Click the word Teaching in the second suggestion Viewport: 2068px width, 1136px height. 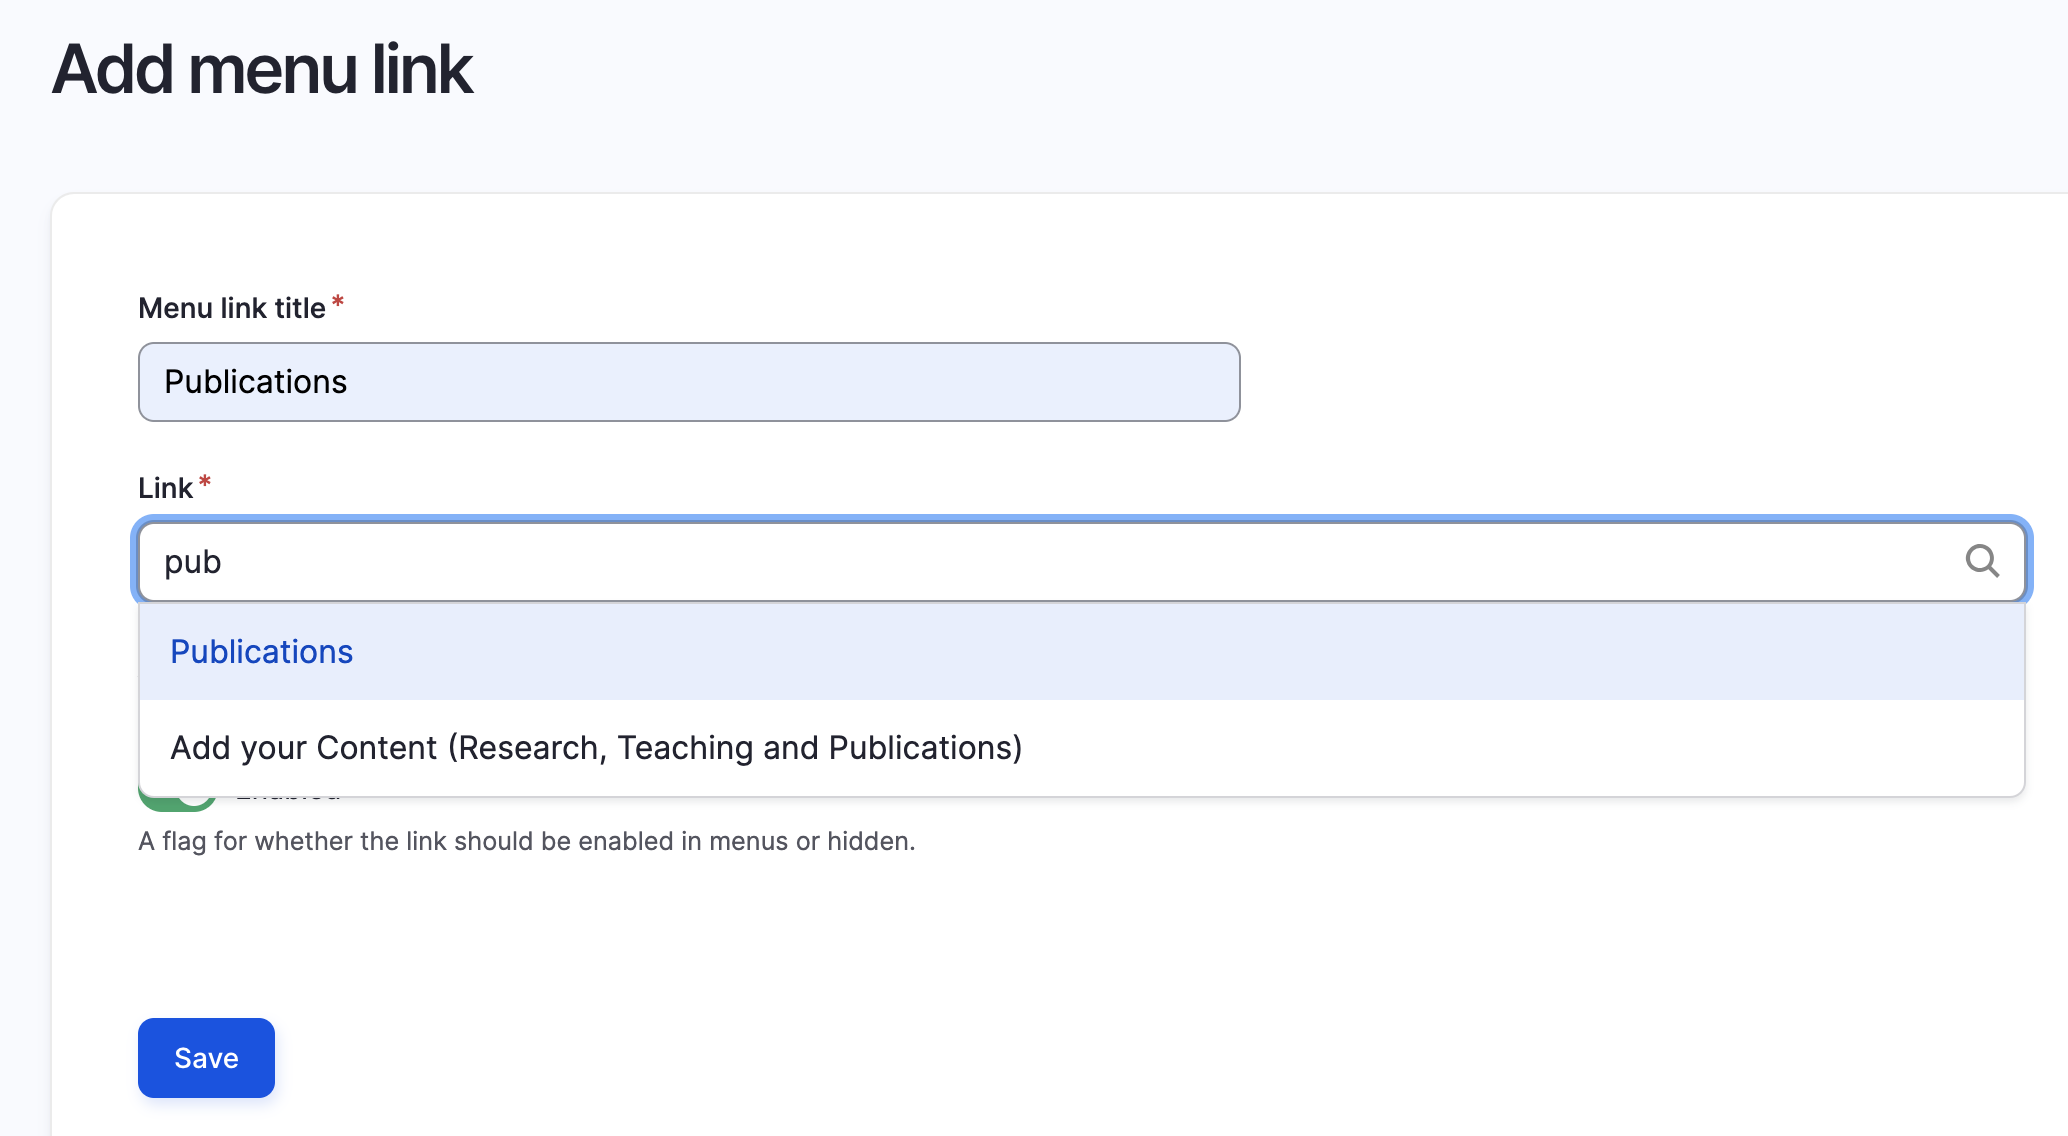(x=684, y=748)
